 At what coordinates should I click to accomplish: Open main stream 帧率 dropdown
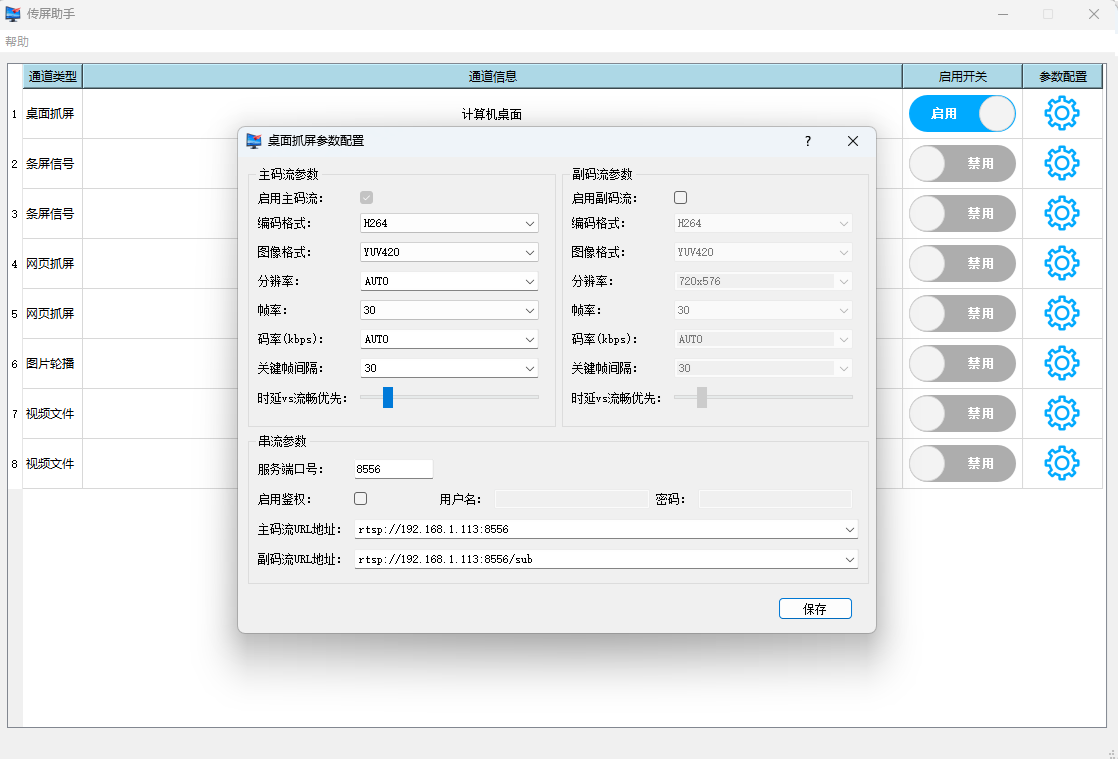coord(449,311)
